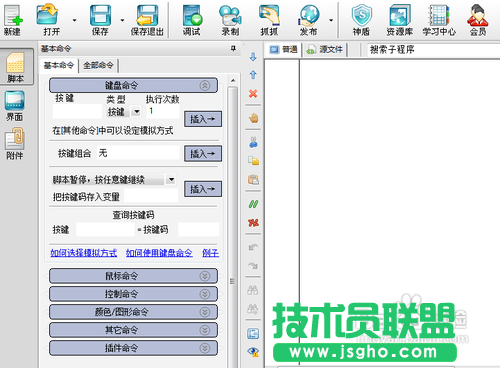Start debugging with 调试 icon
Viewport: 500px width, 368px height.
tap(192, 19)
